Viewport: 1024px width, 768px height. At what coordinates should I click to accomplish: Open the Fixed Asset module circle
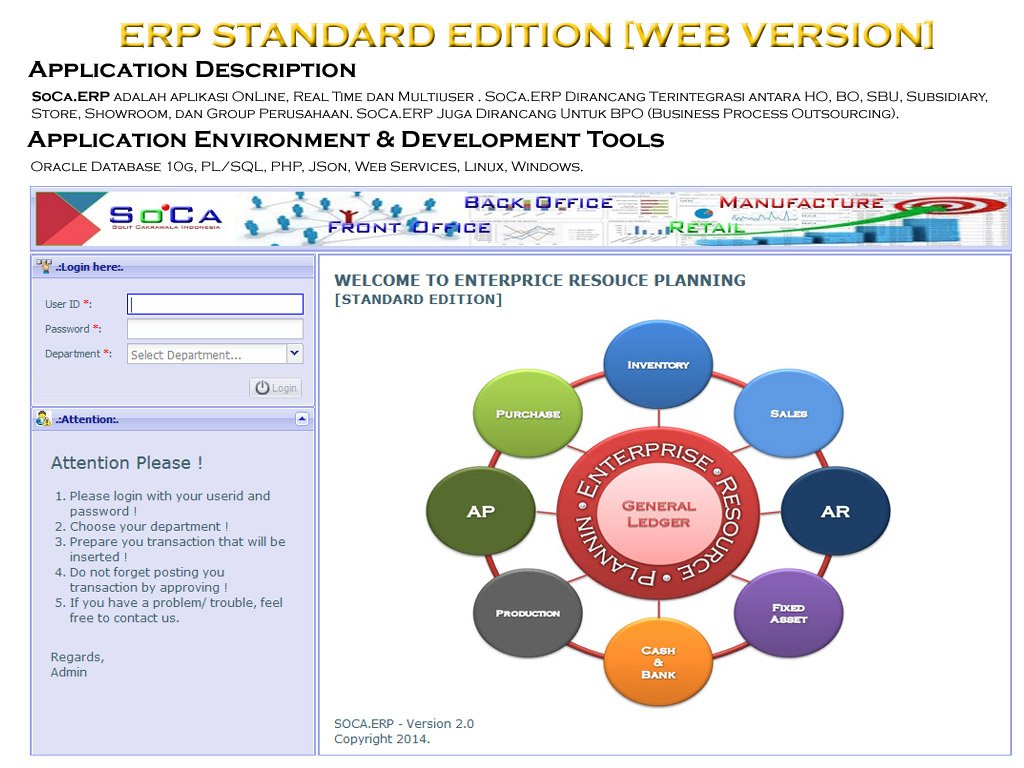788,613
